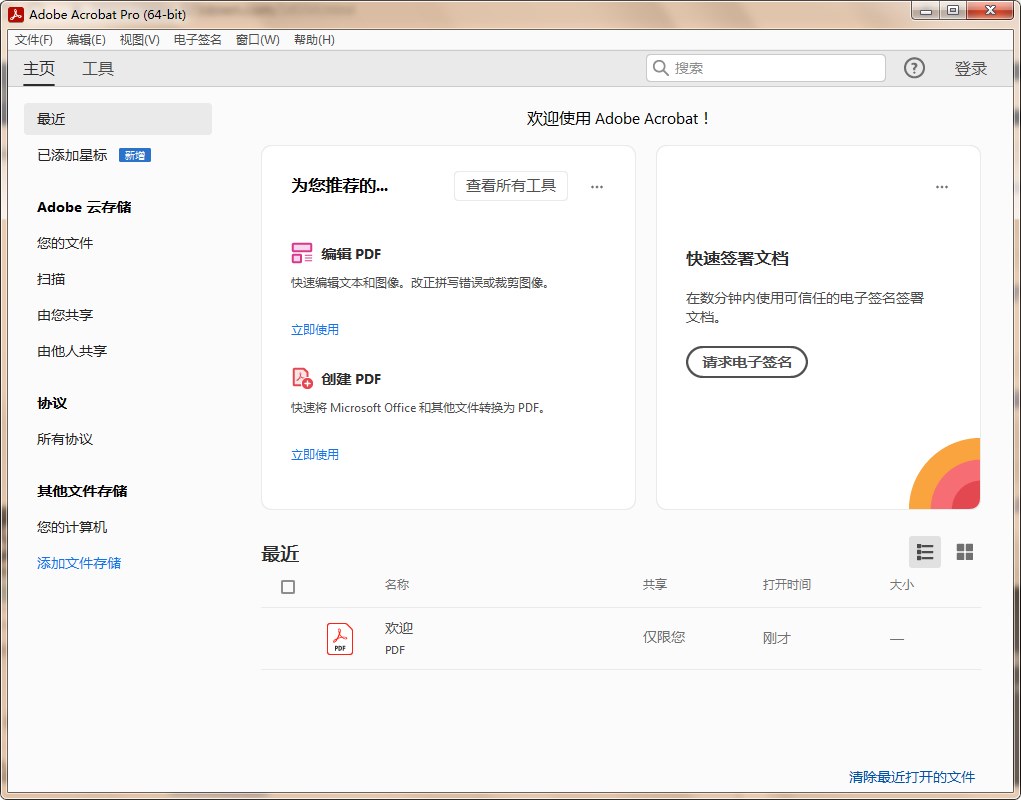Switch recent files to grid view
Image resolution: width=1021 pixels, height=800 pixels.
[x=965, y=552]
